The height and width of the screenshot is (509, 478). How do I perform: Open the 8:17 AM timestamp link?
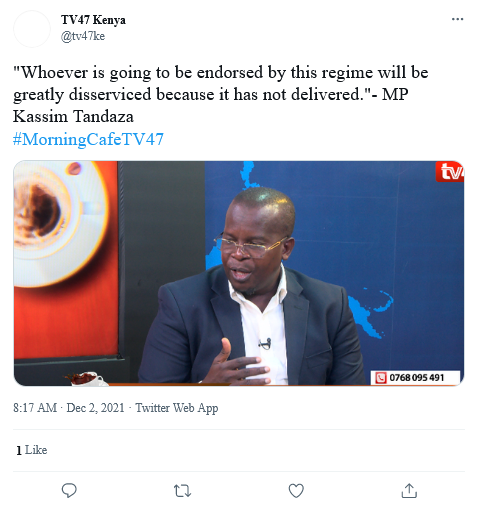coord(35,408)
